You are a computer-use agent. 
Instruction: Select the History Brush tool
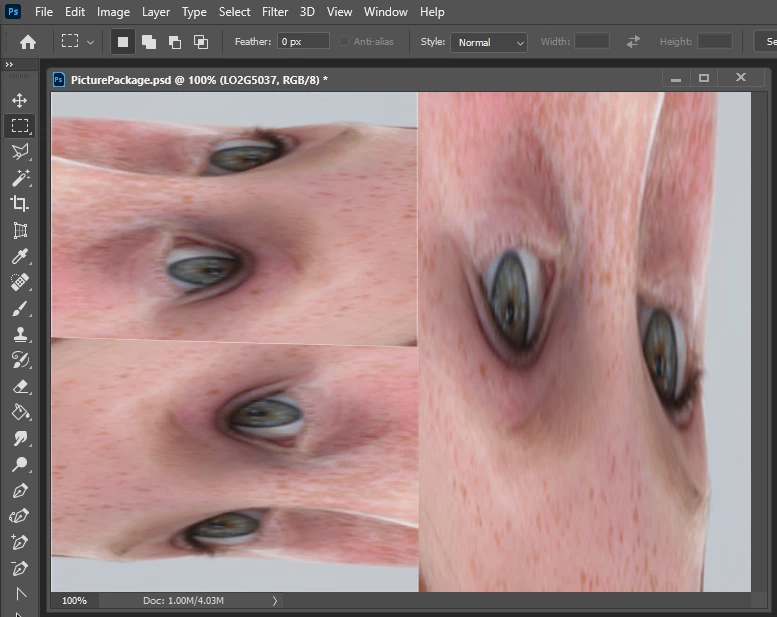click(20, 360)
